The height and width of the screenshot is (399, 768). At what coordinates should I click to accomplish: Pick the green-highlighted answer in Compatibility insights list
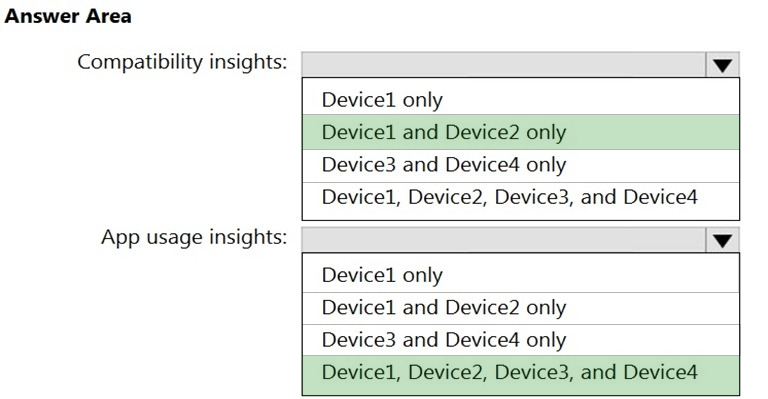[x=521, y=132]
